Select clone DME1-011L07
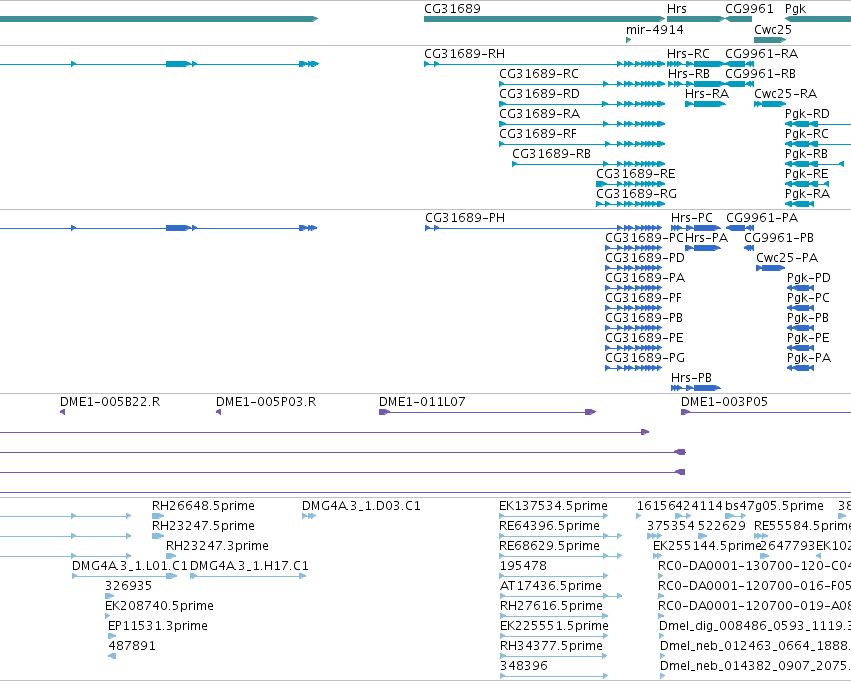Screen dimensions: 851x681 coord(422,402)
